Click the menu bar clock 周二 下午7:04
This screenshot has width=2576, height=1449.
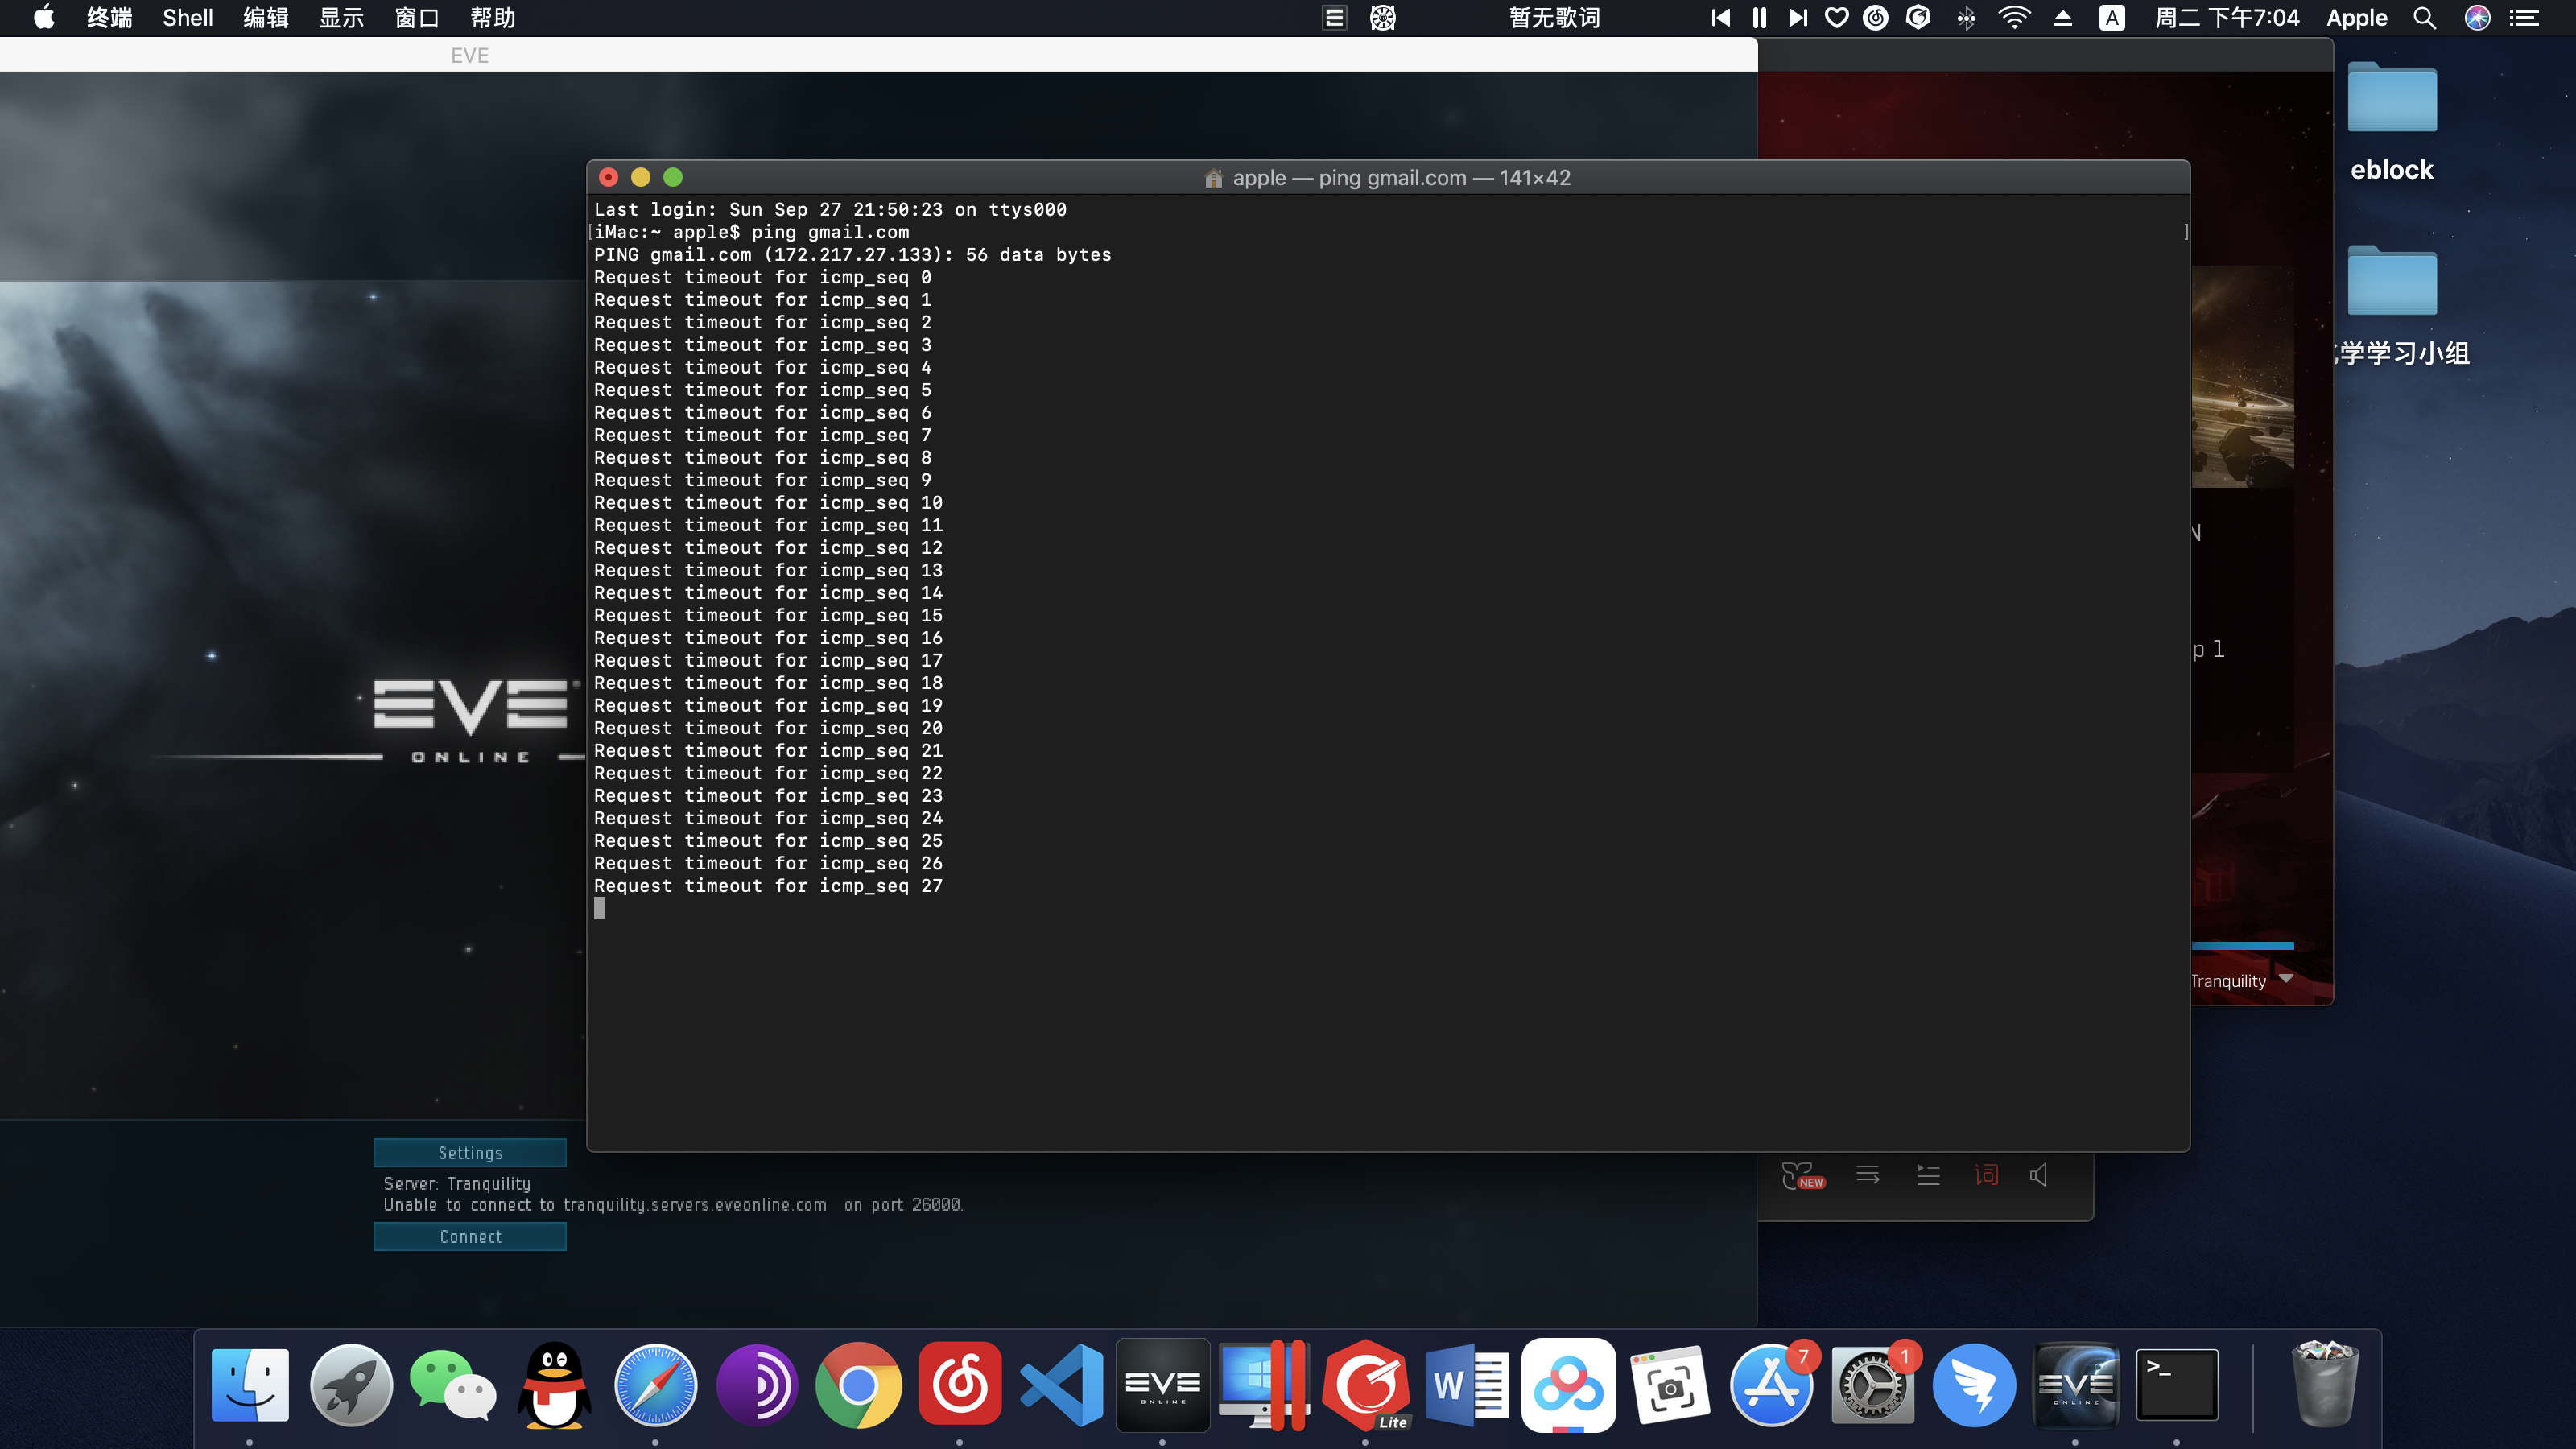2227,18
